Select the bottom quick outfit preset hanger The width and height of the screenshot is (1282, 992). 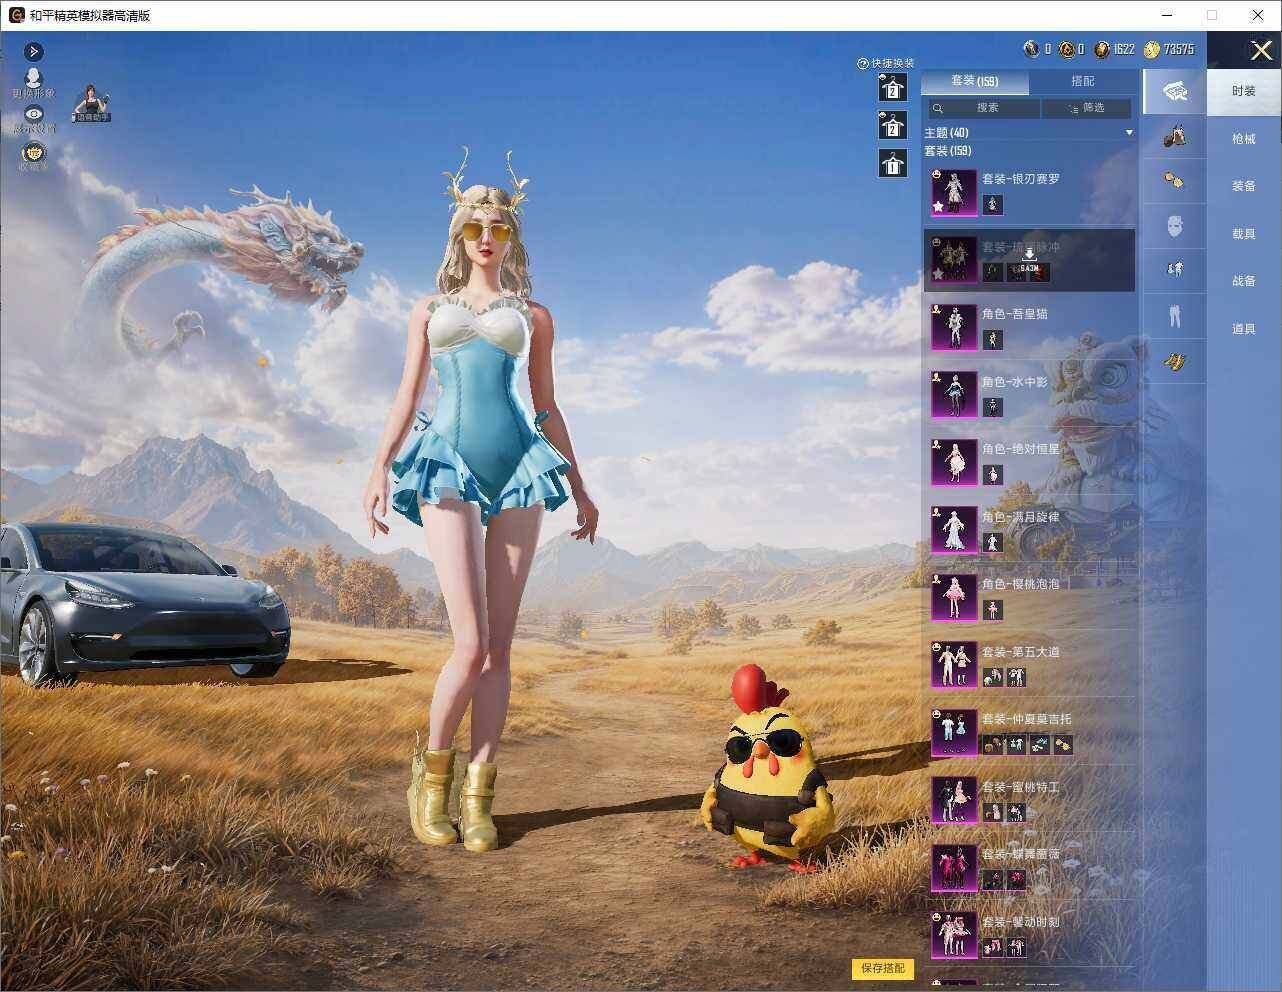(x=892, y=163)
